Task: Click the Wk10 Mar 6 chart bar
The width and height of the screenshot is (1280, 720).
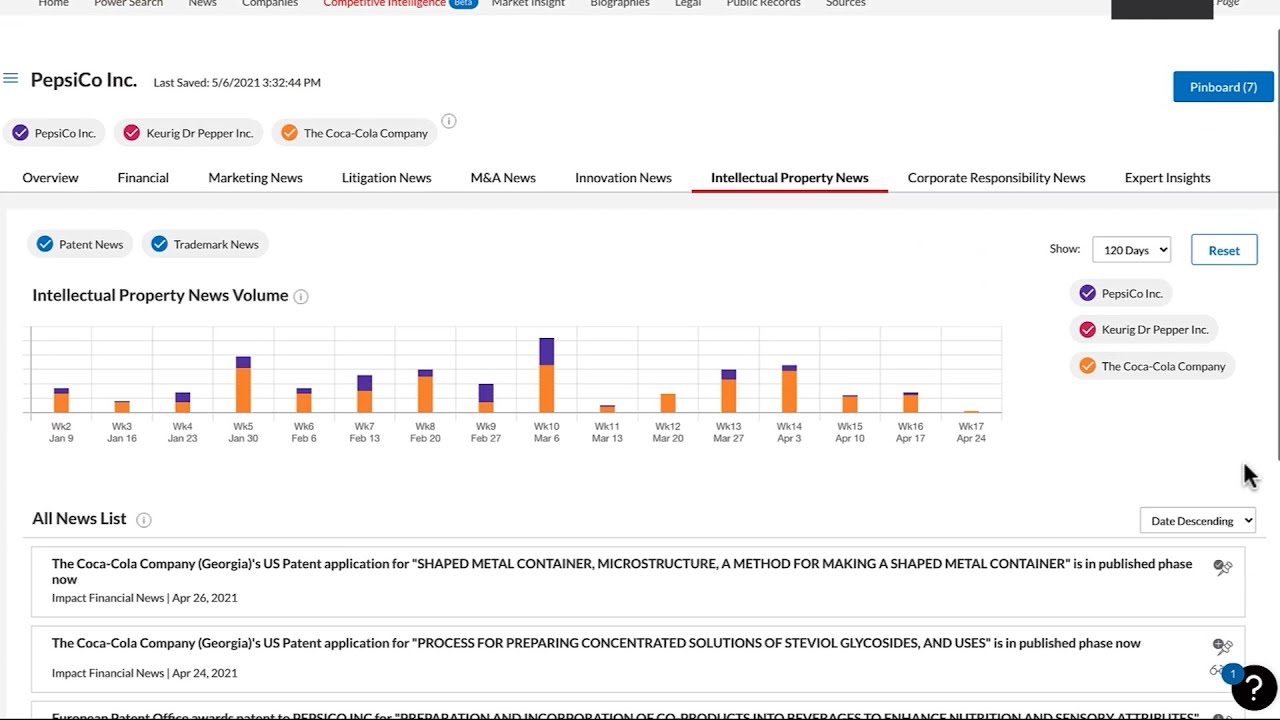Action: 546,375
